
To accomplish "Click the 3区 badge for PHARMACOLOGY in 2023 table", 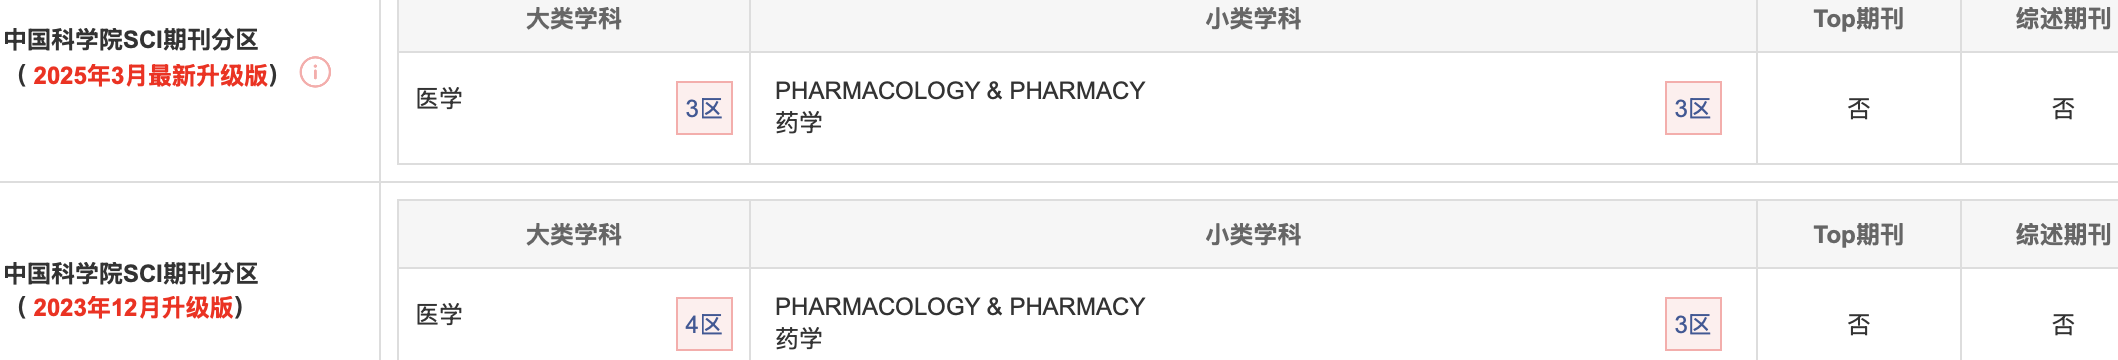I will tap(1693, 324).
